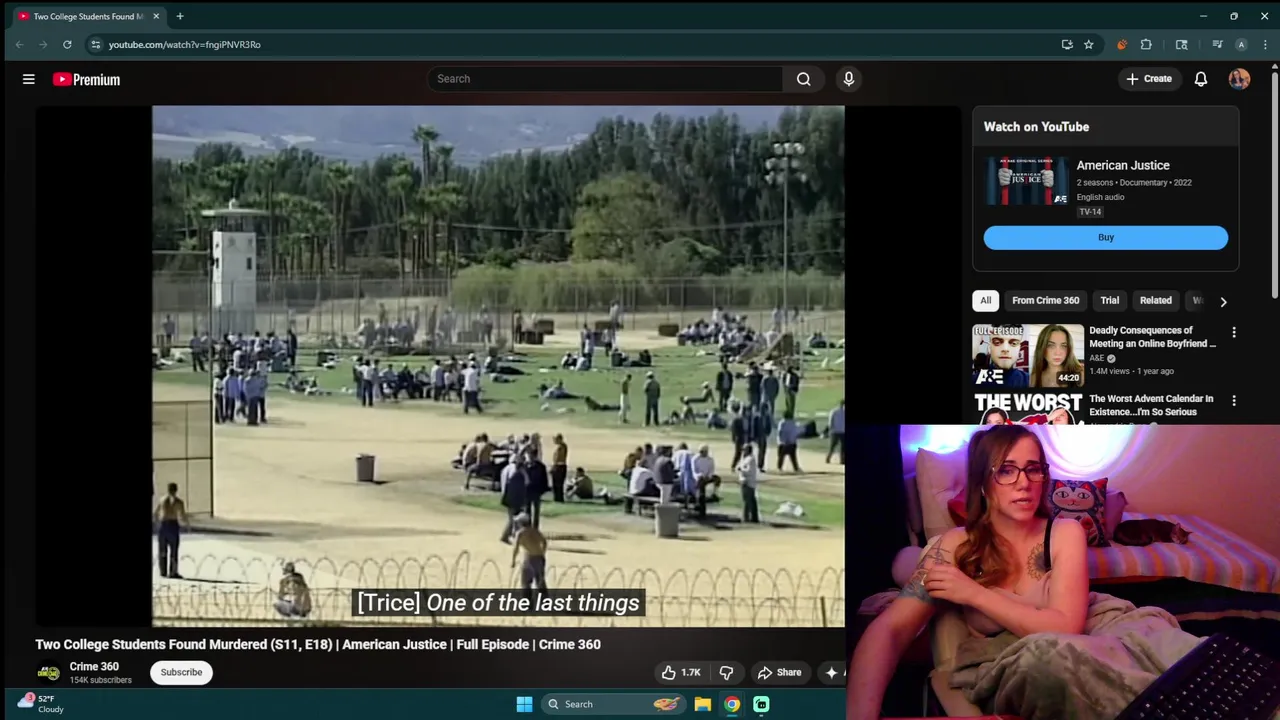Click the Buy button
The width and height of the screenshot is (1280, 720).
coord(1105,237)
